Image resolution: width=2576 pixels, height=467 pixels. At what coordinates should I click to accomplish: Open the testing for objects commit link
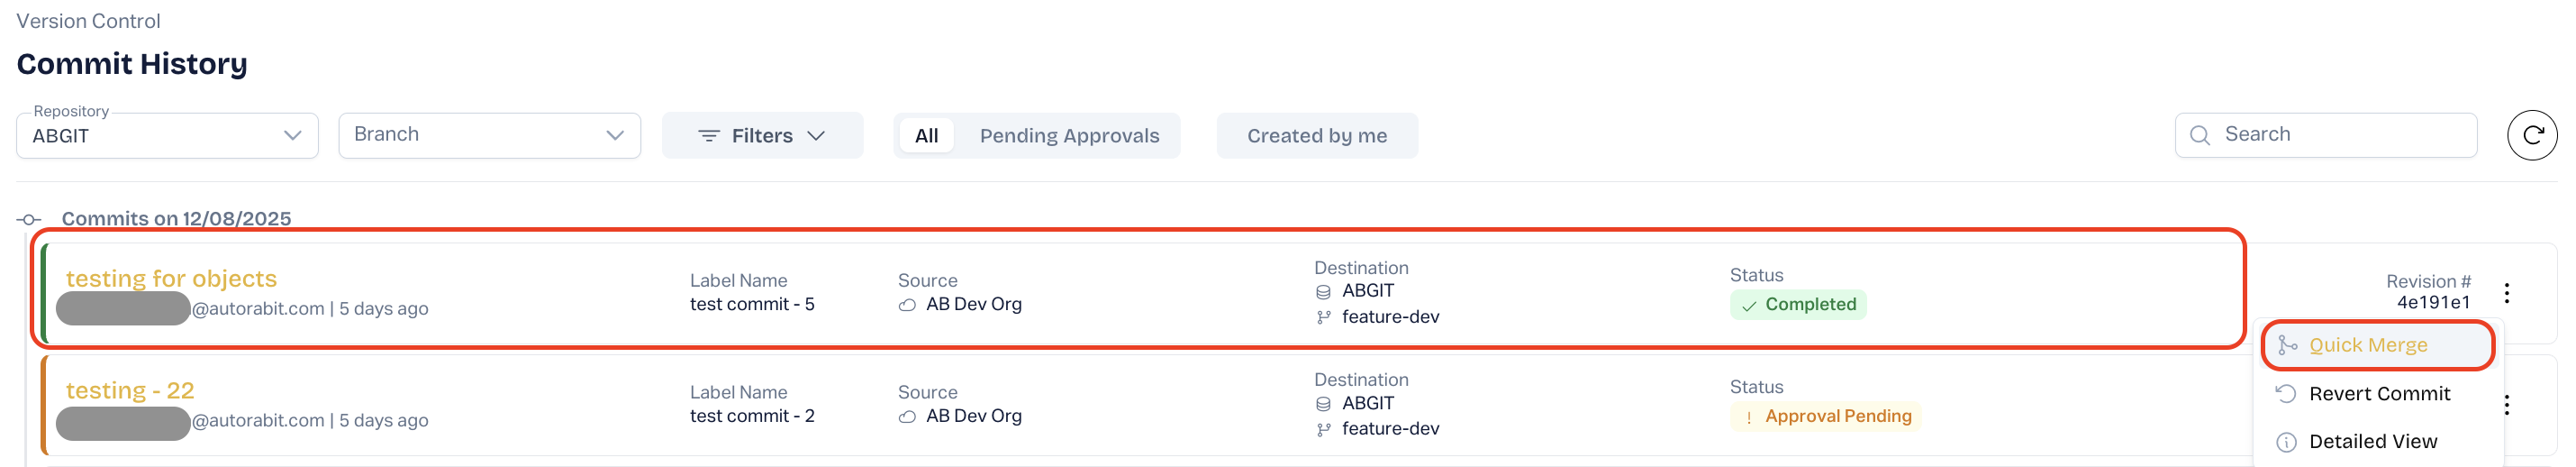click(171, 279)
